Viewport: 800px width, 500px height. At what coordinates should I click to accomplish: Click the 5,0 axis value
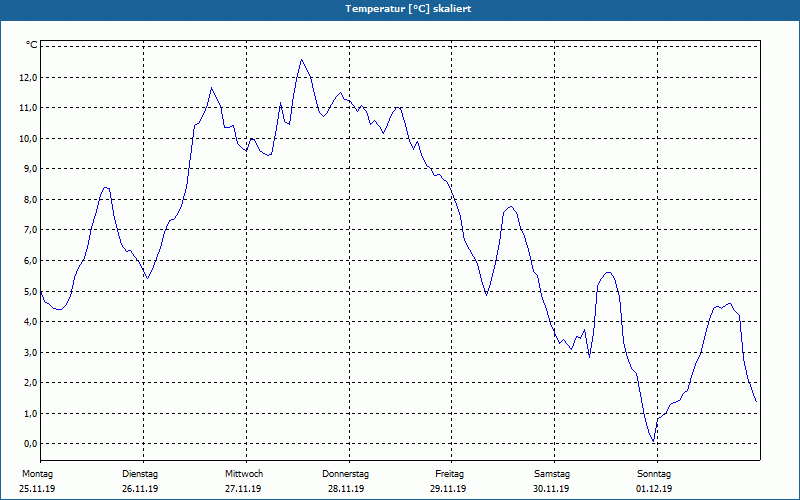point(30,291)
